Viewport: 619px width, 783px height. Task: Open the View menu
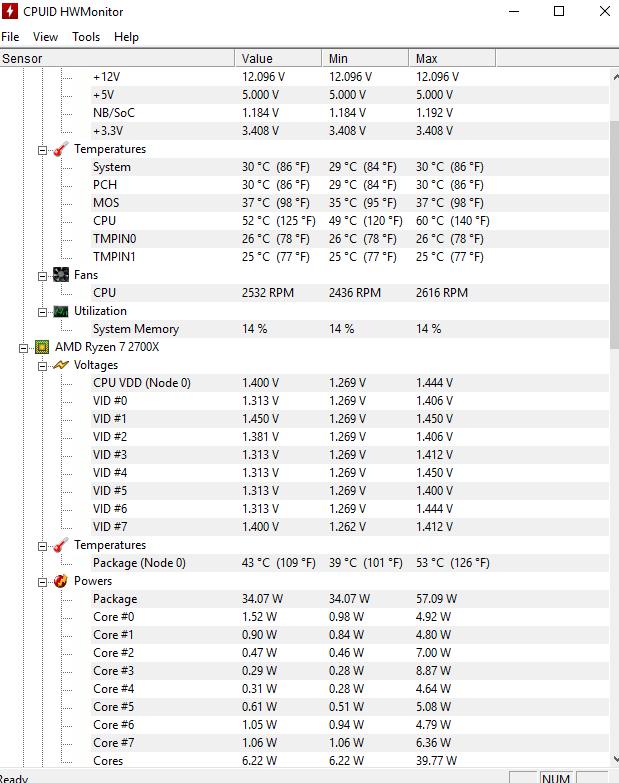[46, 37]
